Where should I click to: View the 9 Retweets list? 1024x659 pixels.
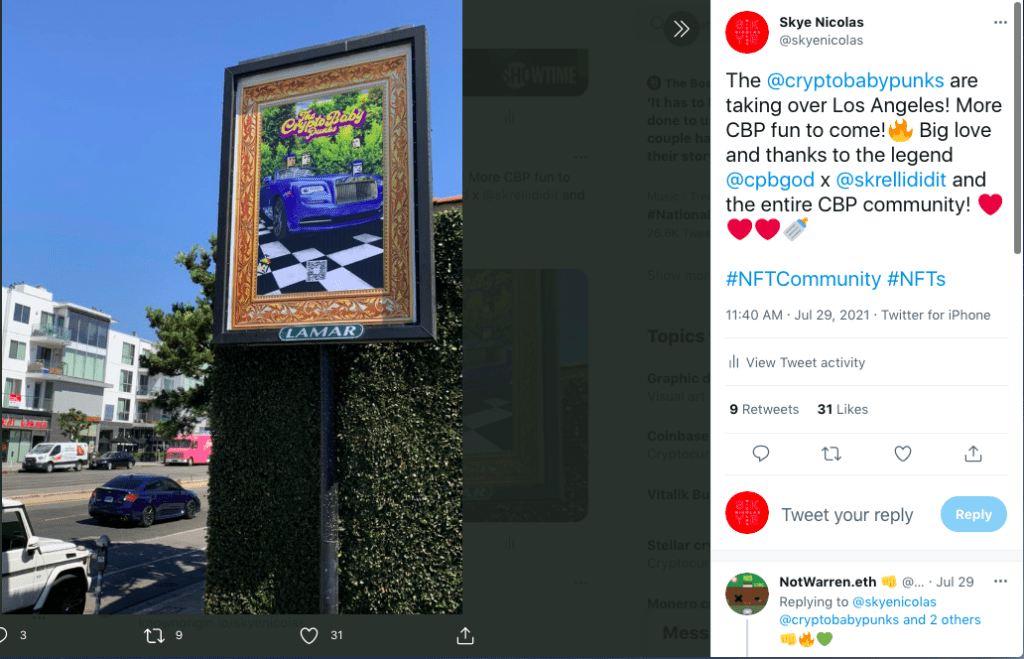(x=764, y=410)
